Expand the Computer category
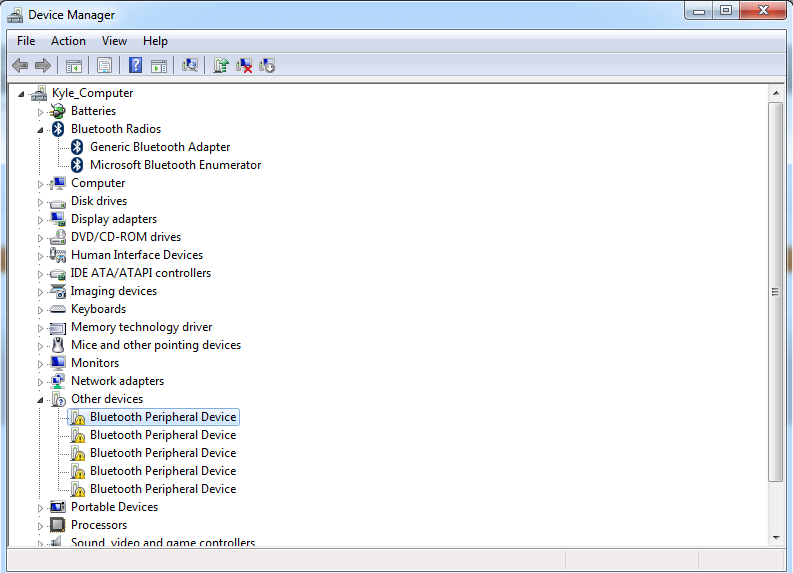793x573 pixels. pyautogui.click(x=40, y=184)
